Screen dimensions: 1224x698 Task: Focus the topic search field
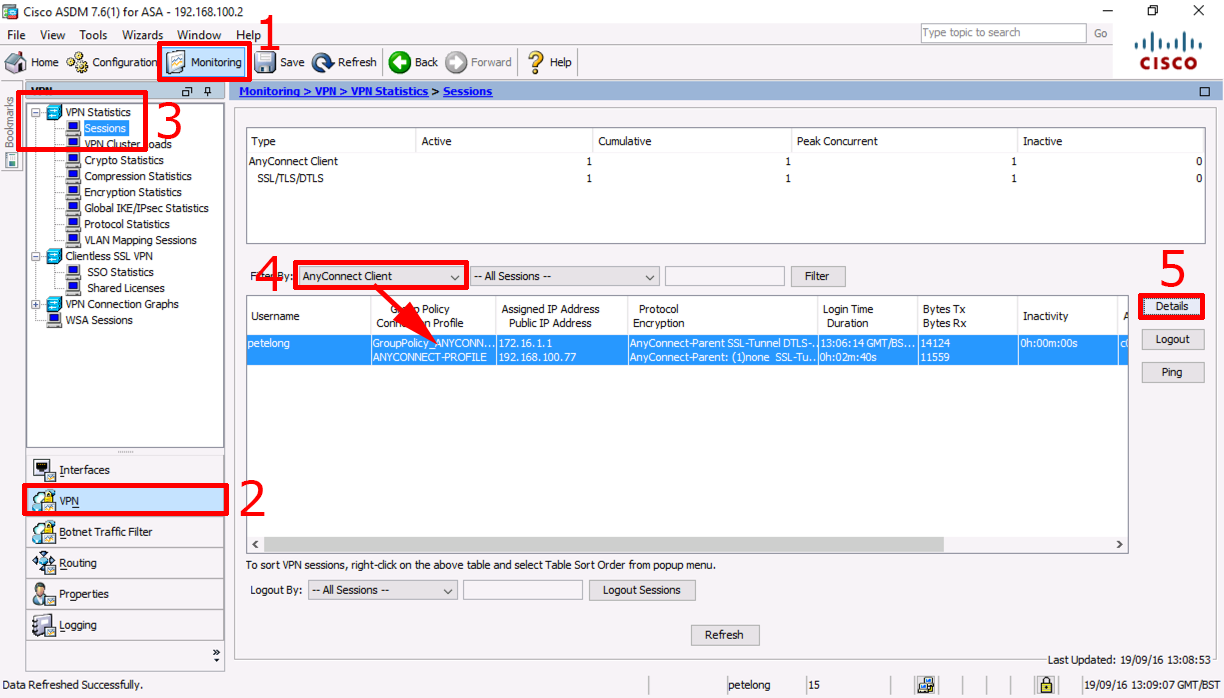click(1003, 33)
